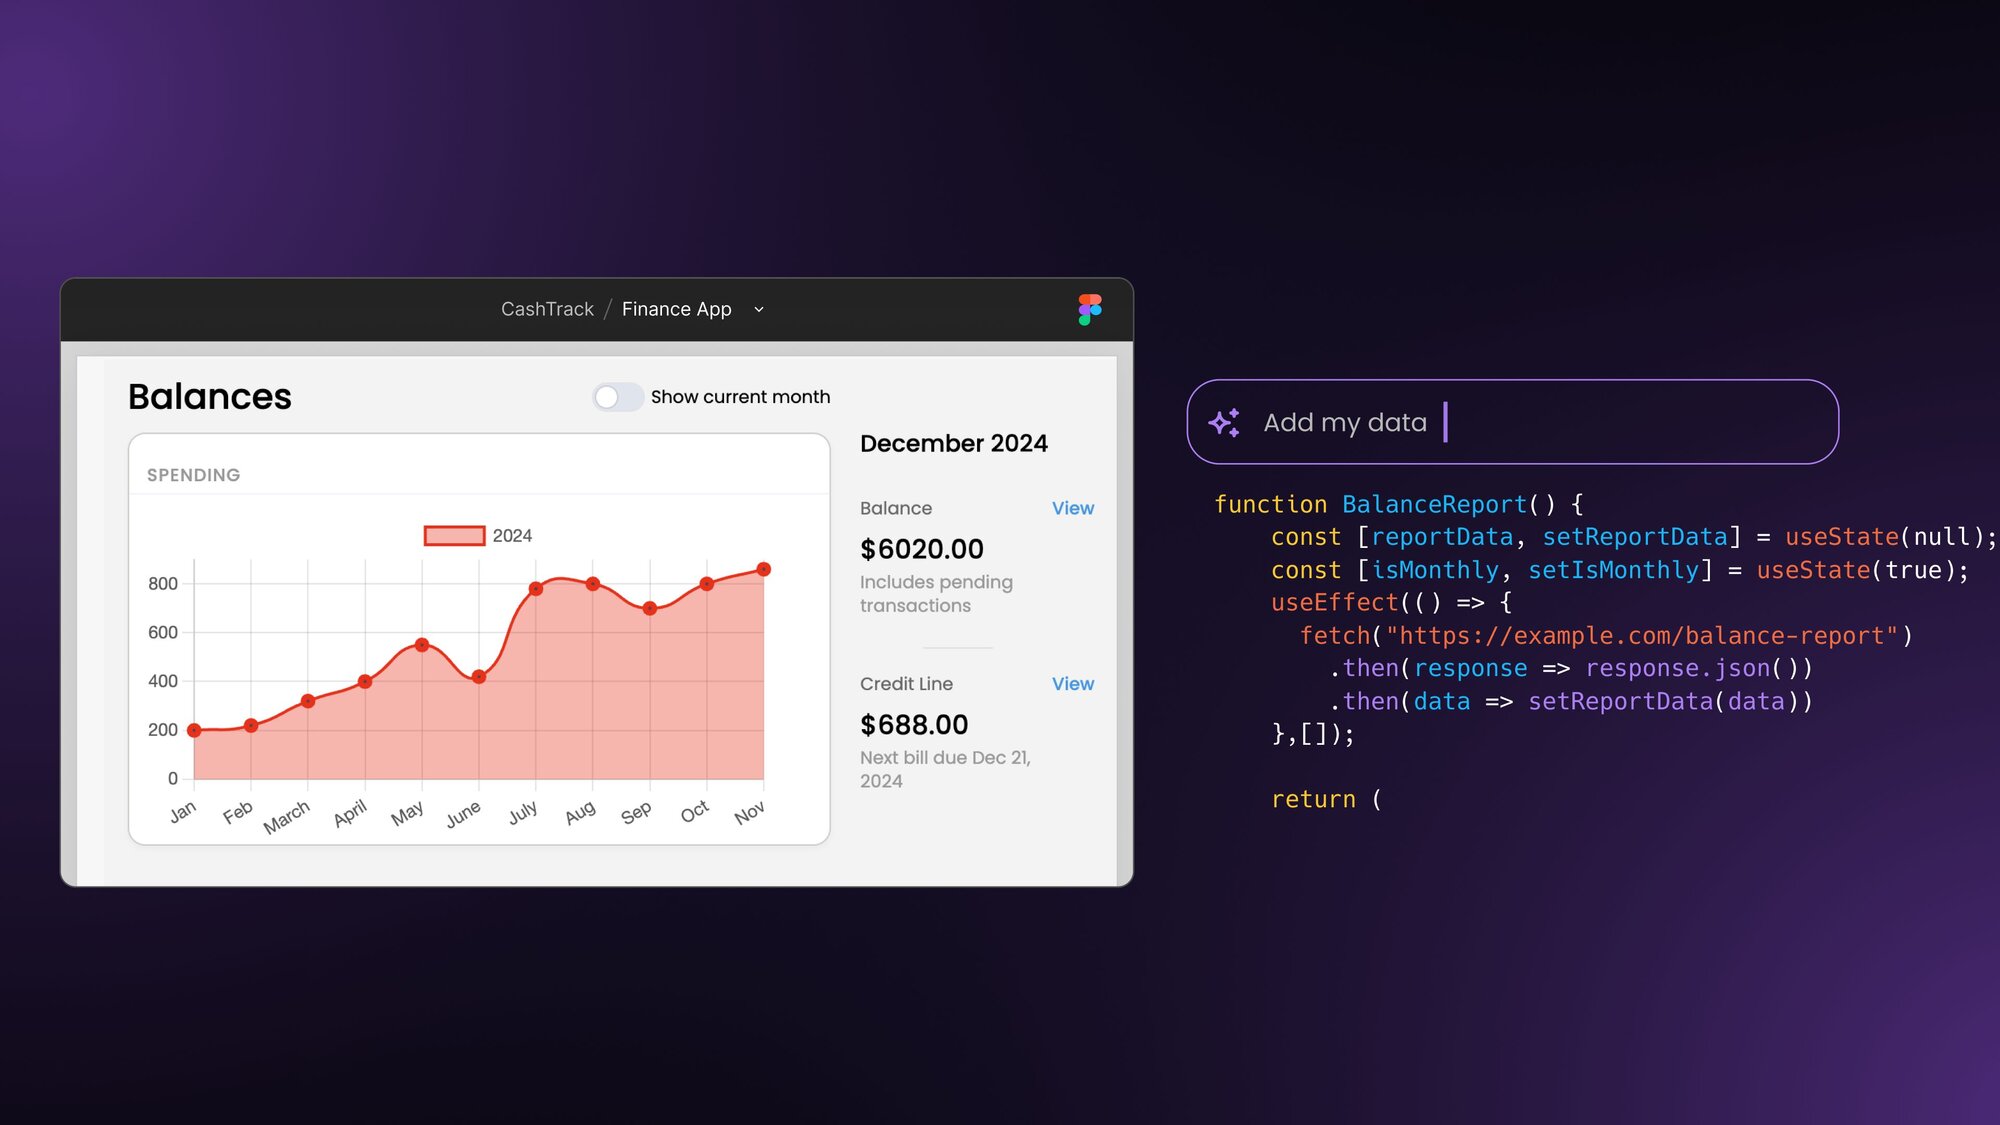Screen dimensions: 2000x1125
Task: Click the Oct x-axis label
Action: [x=695, y=812]
